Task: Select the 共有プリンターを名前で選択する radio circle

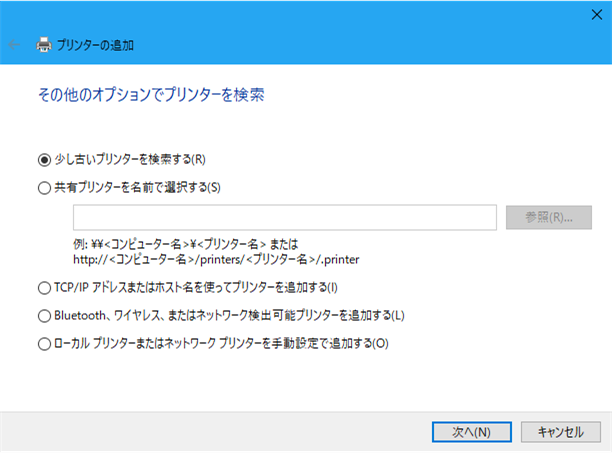Action: [44, 188]
